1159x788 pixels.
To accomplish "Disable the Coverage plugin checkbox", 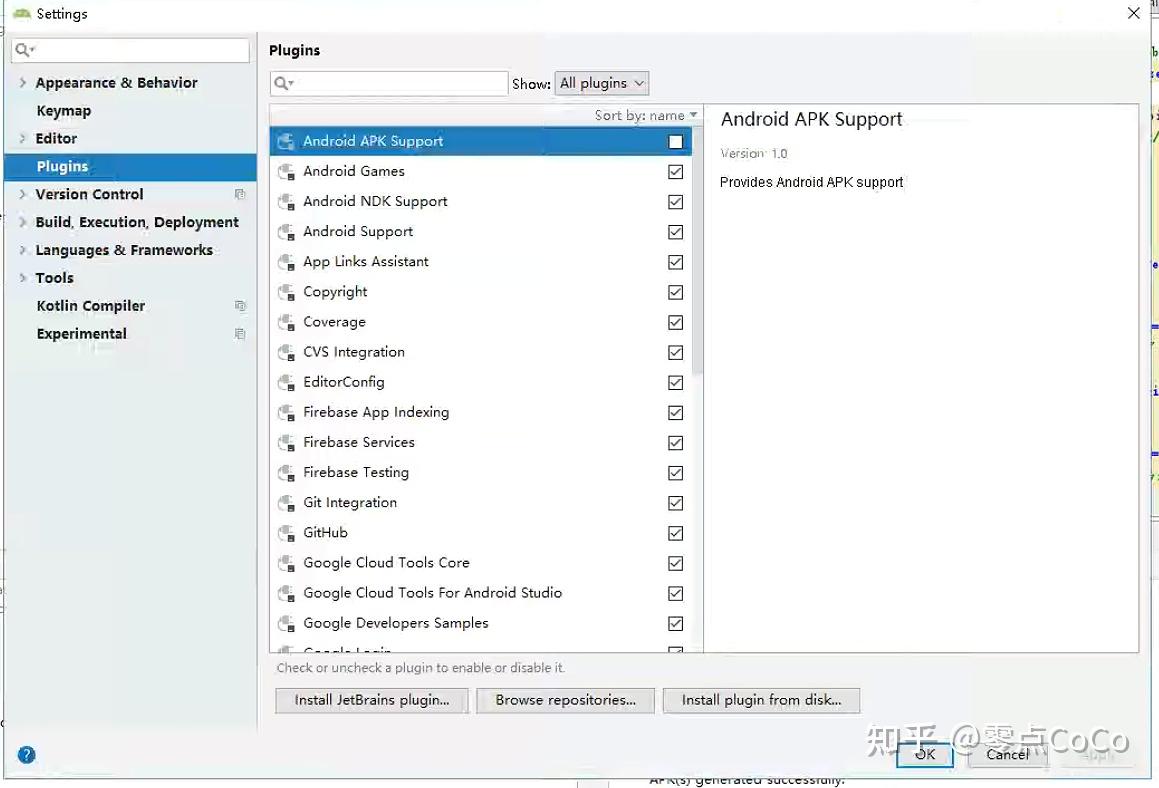I will click(x=676, y=322).
